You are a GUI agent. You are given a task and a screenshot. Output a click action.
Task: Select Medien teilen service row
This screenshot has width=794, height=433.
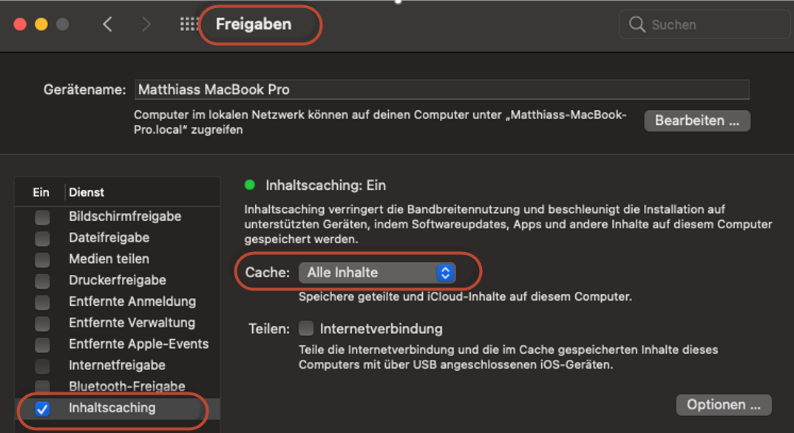pos(109,259)
